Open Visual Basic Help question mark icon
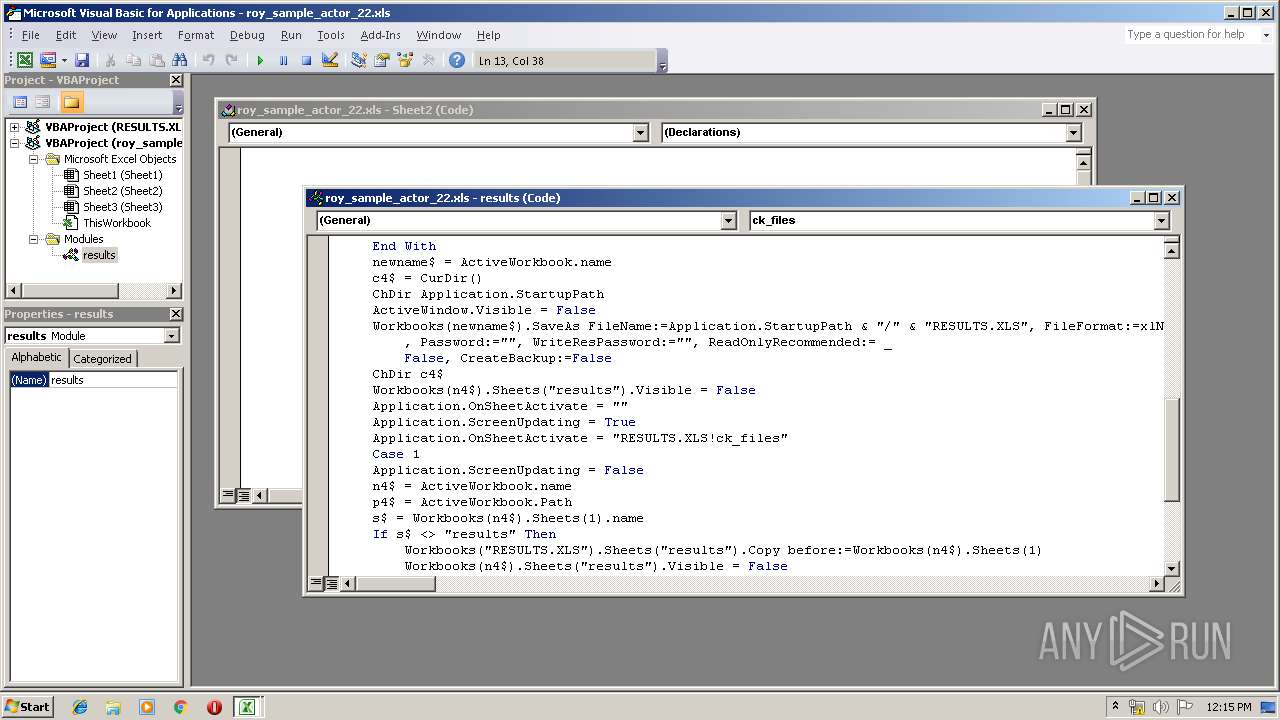1280x720 pixels. pyautogui.click(x=457, y=60)
